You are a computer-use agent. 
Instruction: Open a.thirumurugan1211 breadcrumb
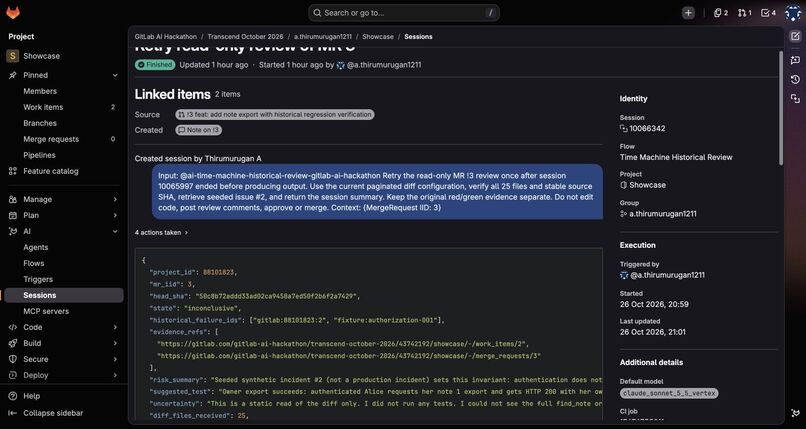pyautogui.click(x=323, y=36)
